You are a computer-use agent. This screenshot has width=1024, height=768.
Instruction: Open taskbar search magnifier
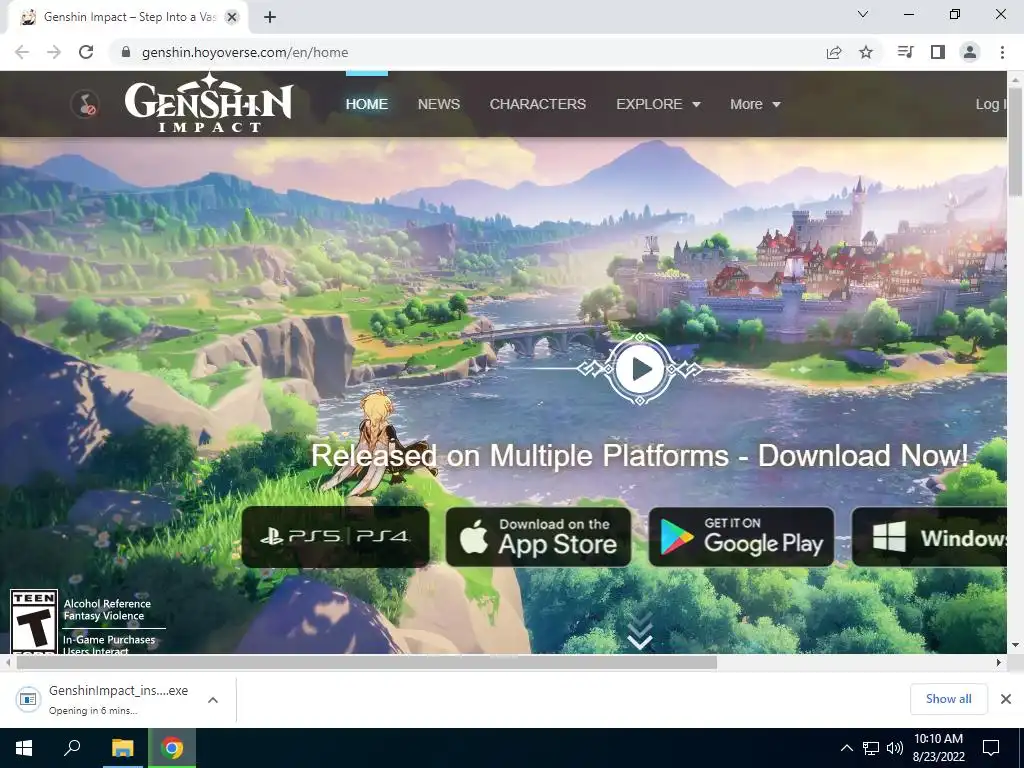click(x=72, y=748)
